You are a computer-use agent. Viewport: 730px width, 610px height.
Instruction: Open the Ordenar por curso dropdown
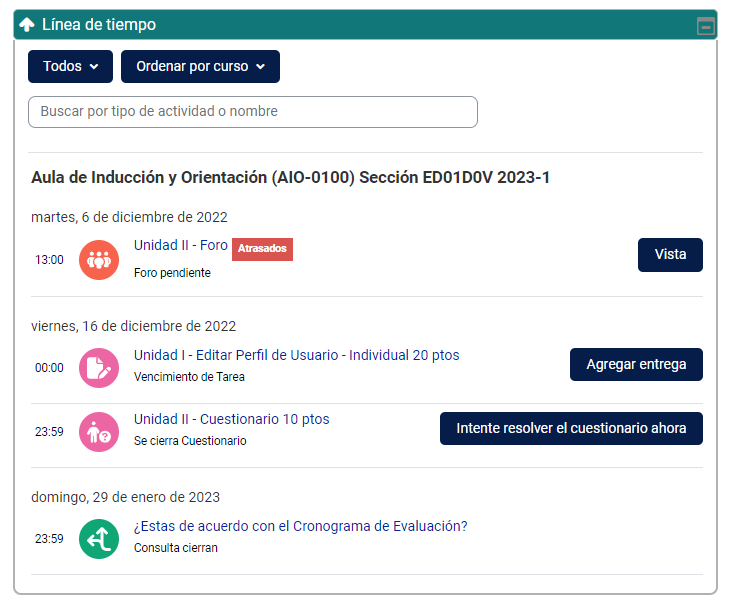pos(200,67)
